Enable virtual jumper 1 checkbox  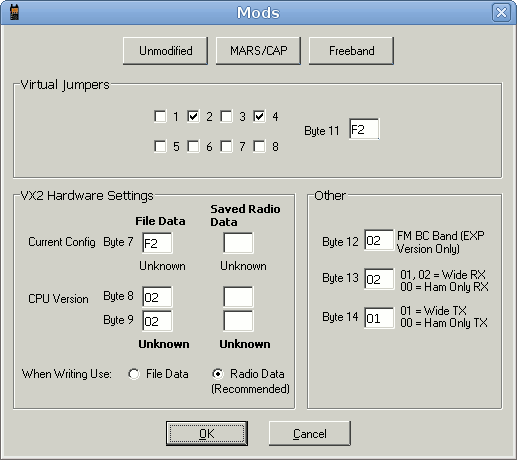160,116
